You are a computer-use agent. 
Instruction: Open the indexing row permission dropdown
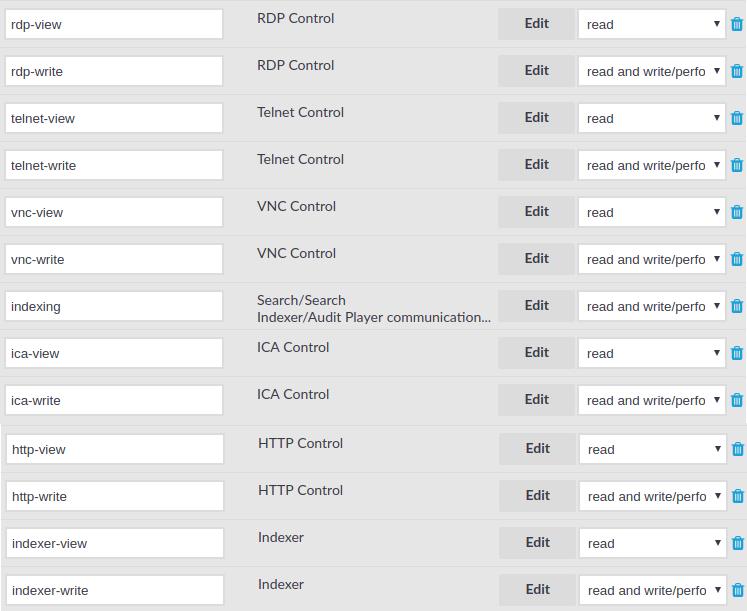coord(651,306)
